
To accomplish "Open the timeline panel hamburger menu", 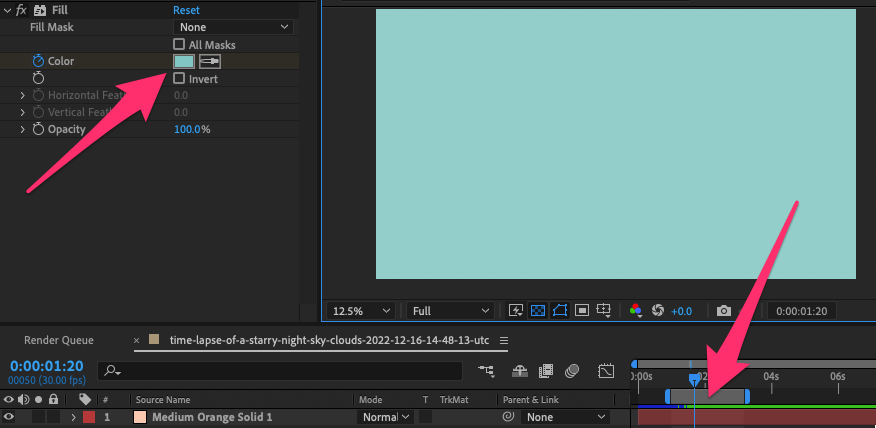I will tap(503, 340).
